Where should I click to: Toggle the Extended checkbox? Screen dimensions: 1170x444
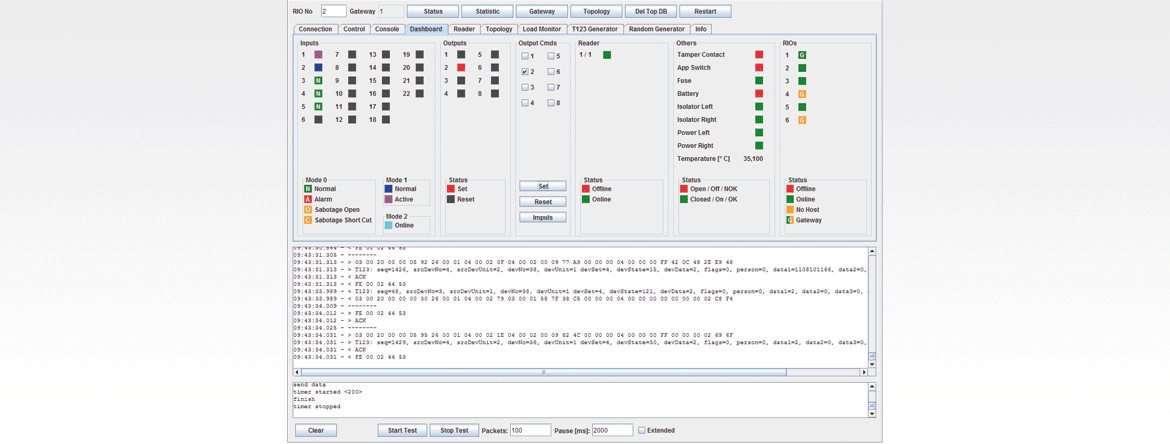(x=642, y=430)
